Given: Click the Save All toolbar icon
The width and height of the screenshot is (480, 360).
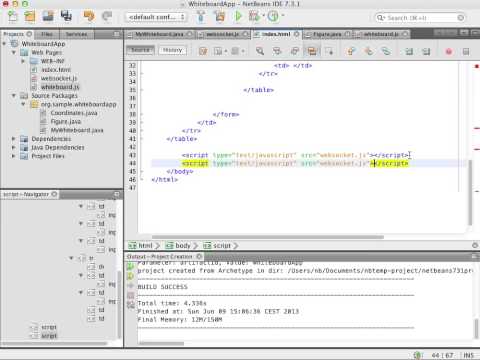Looking at the screenshot, I should click(66, 16).
